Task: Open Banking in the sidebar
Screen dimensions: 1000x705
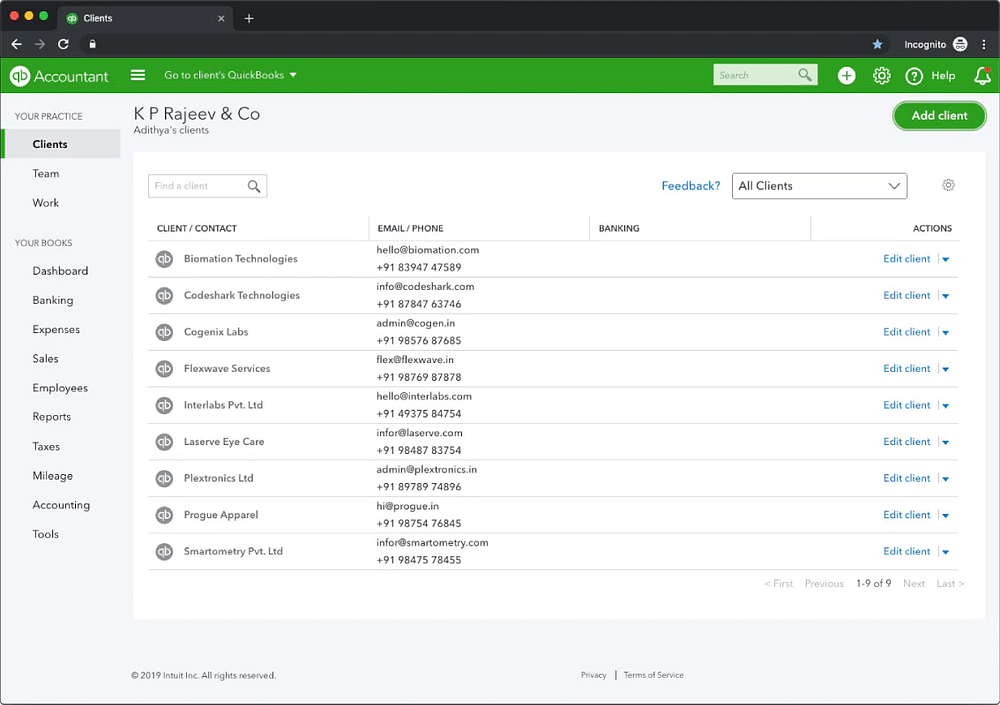Action: (53, 301)
